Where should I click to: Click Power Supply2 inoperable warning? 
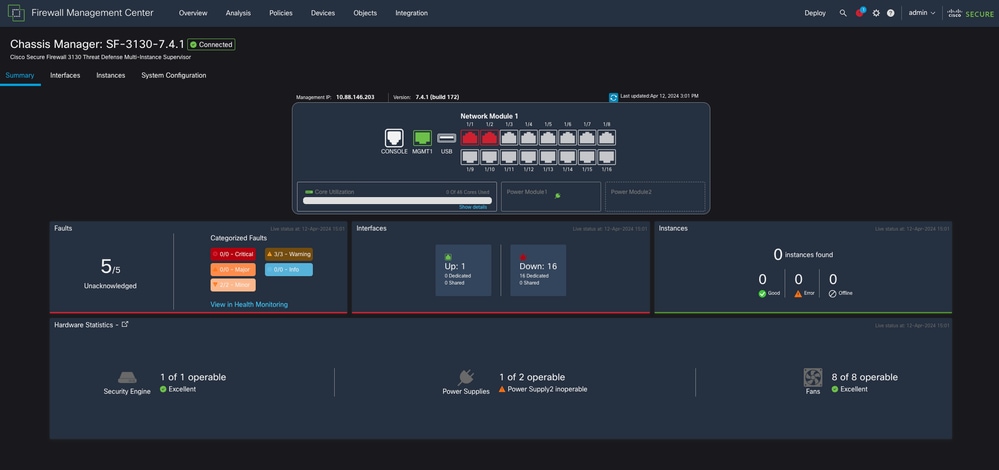click(x=543, y=389)
